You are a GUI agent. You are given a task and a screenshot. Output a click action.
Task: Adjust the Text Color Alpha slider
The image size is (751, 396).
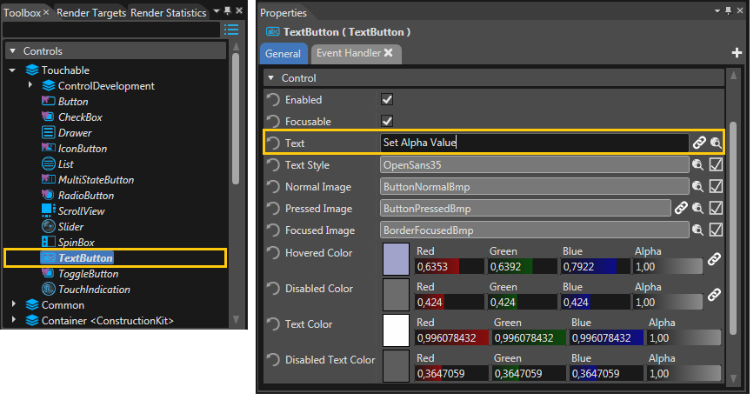[684, 338]
